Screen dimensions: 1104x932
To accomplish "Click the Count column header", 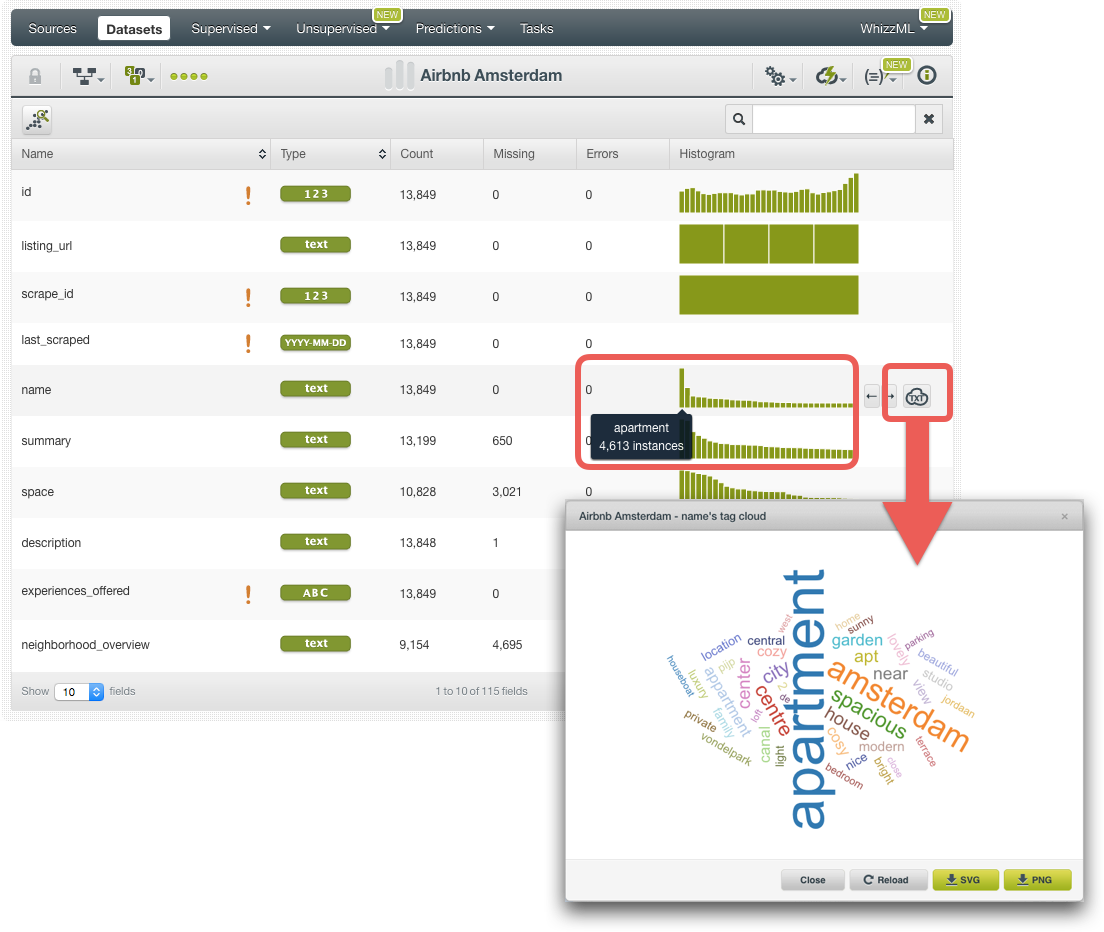I will (417, 153).
